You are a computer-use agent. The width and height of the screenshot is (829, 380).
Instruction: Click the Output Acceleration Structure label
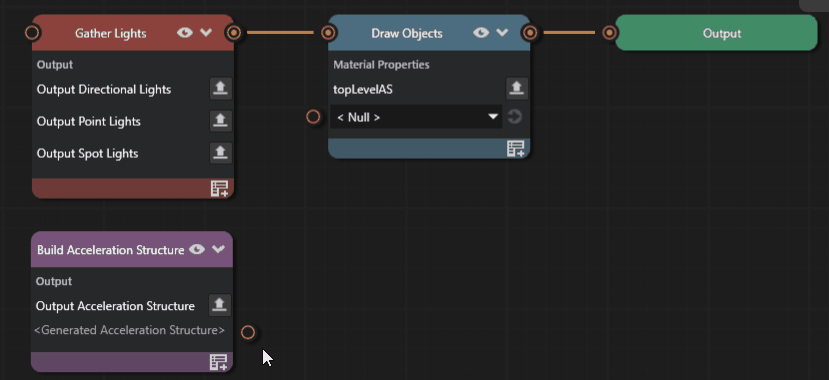tap(115, 306)
